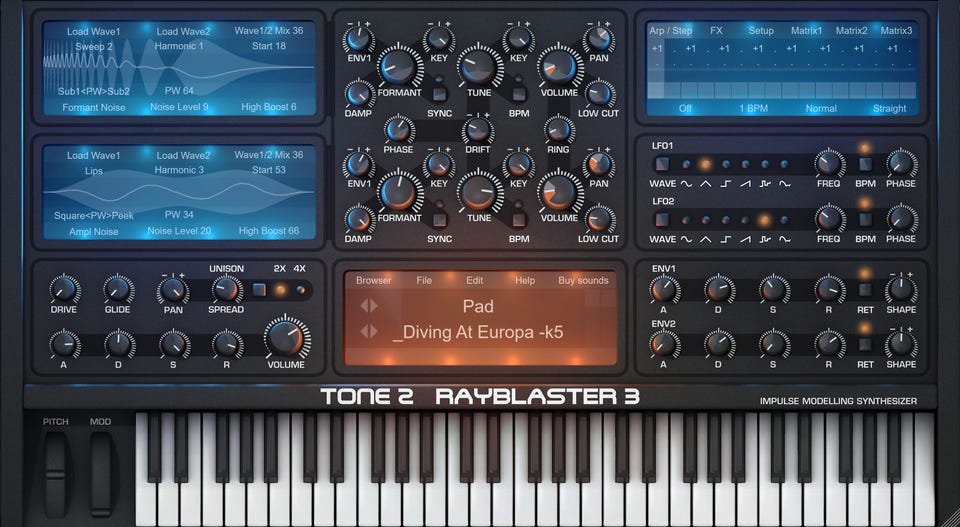Toggle the upper oscillator BPM button

click(x=519, y=94)
